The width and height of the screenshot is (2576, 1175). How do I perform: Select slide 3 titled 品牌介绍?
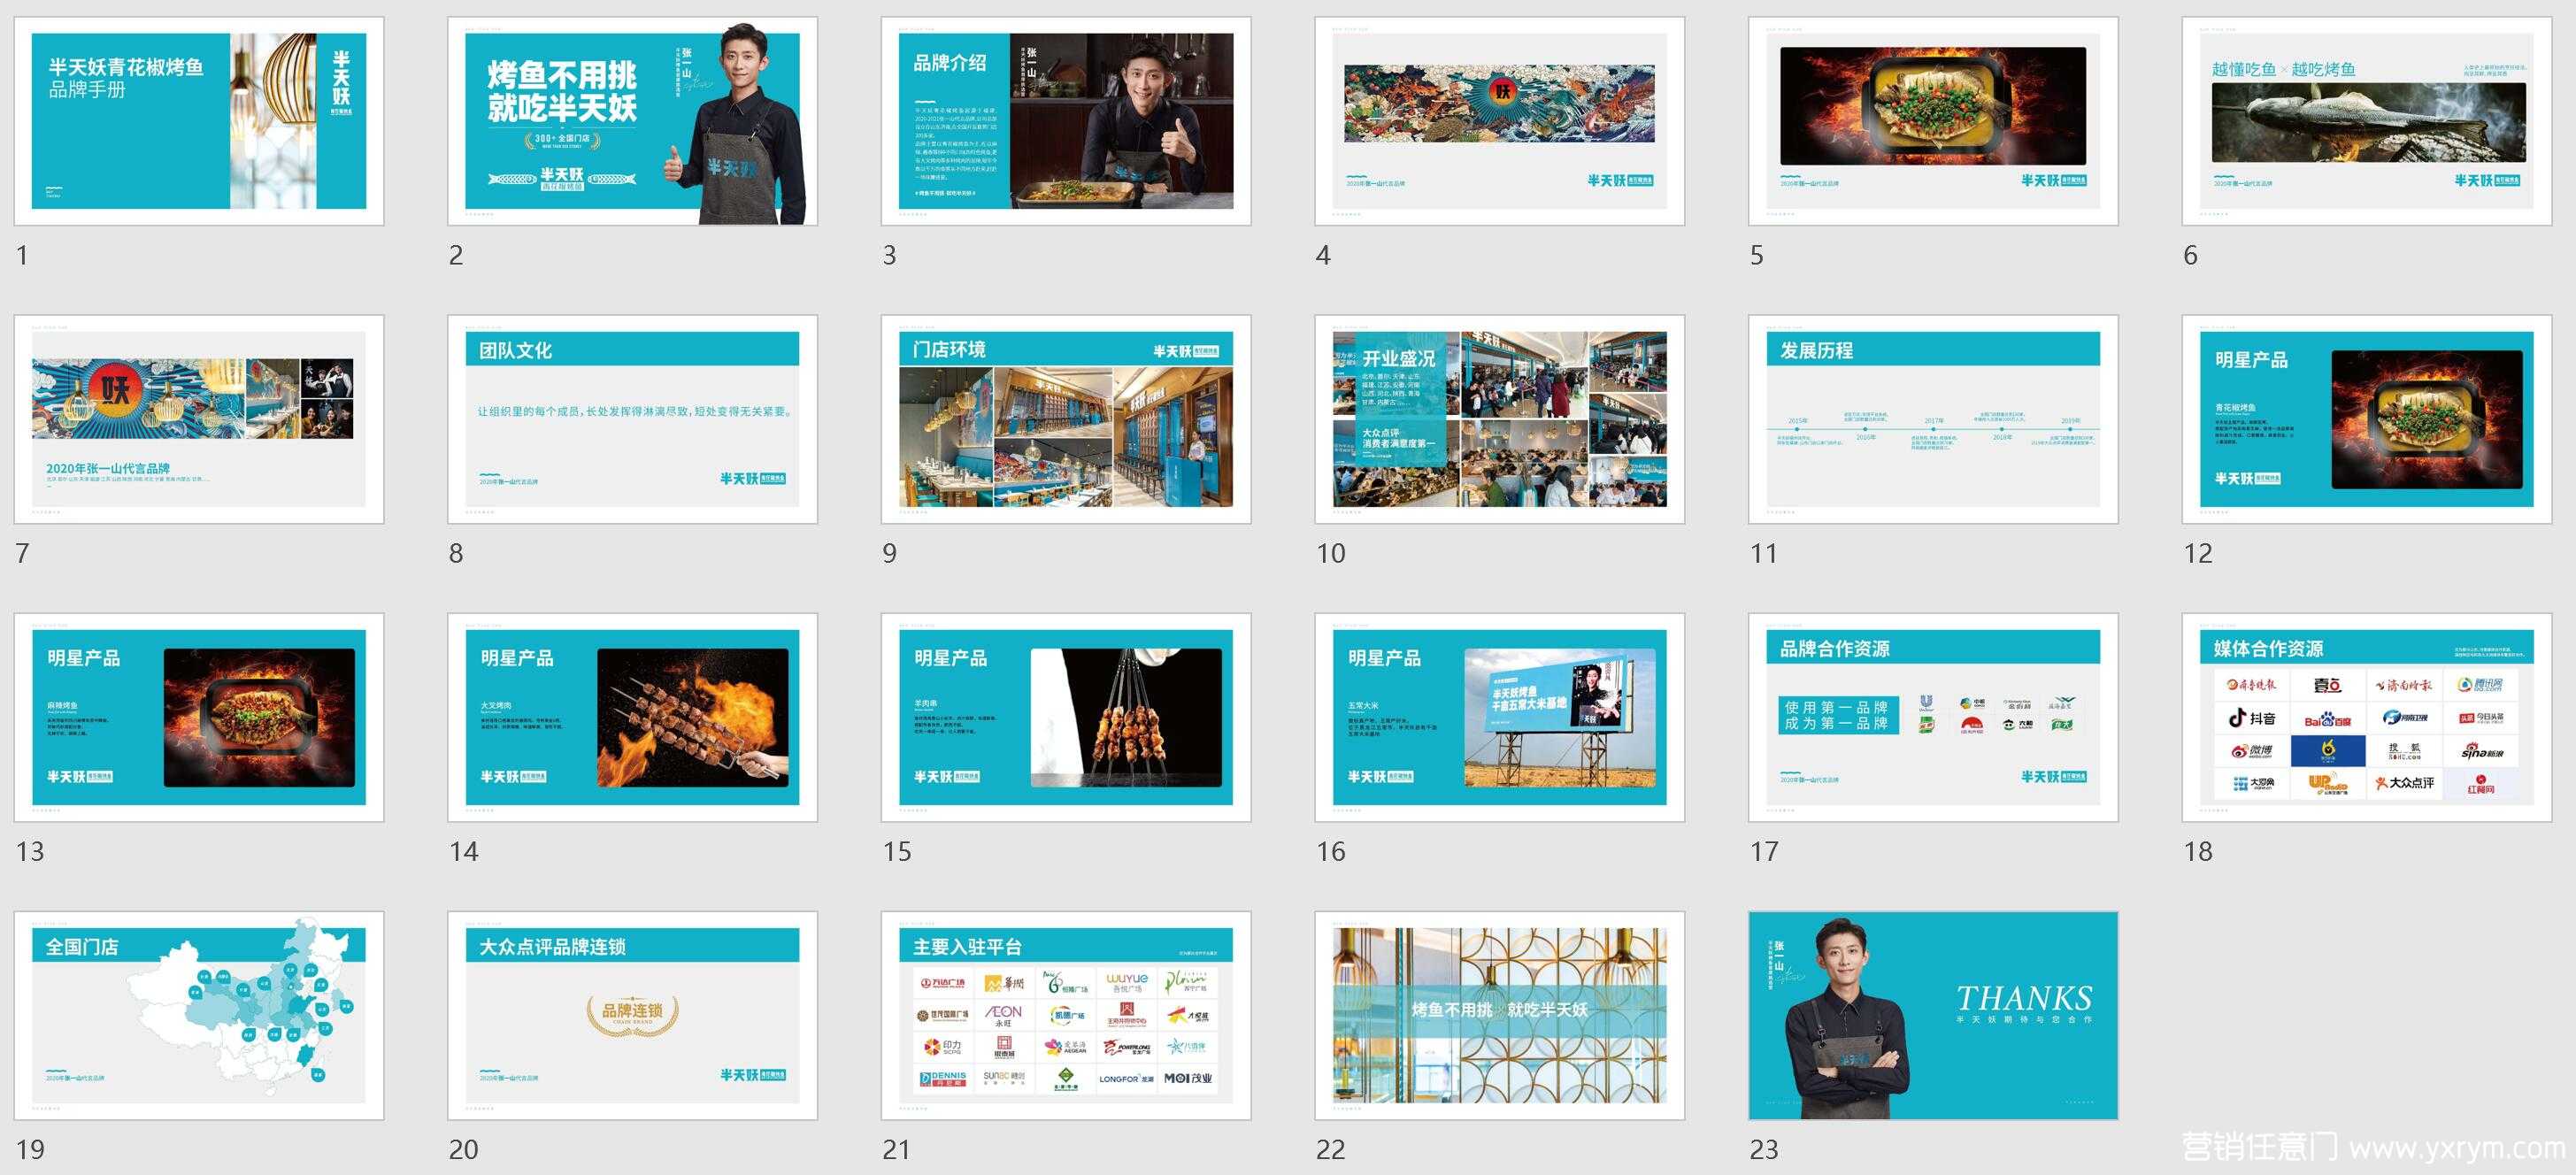point(1066,121)
